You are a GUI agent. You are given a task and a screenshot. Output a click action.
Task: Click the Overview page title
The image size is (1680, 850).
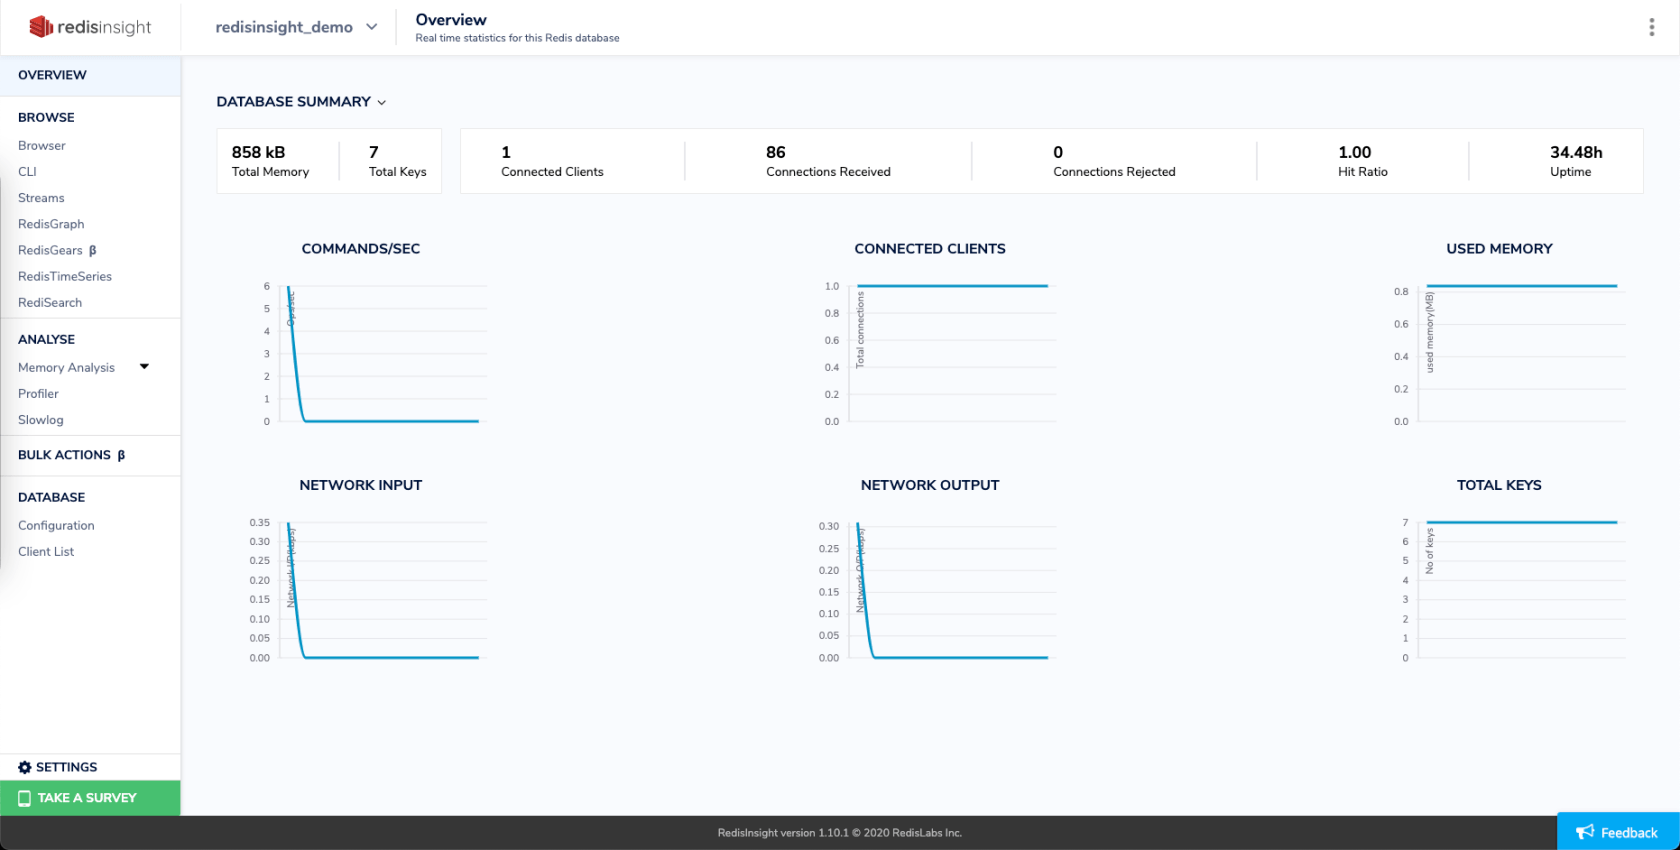(x=451, y=20)
